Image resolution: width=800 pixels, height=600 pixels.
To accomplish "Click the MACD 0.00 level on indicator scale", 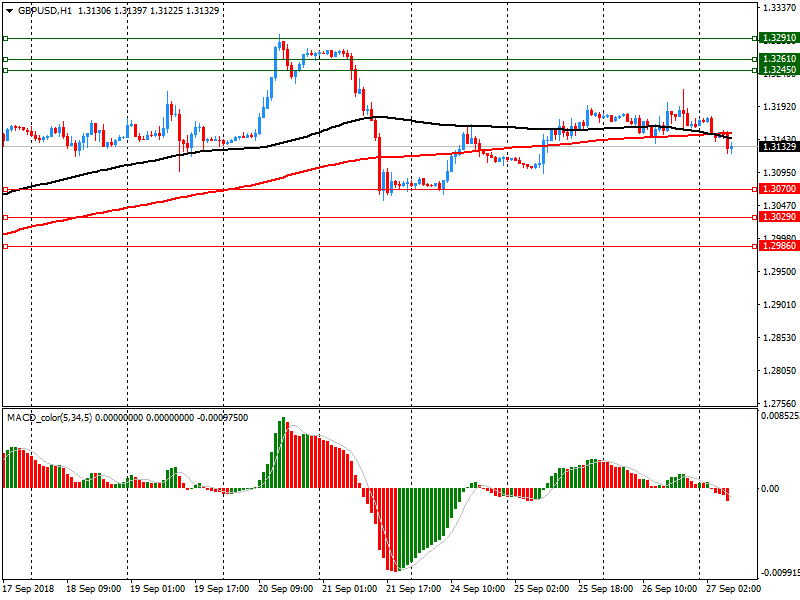I will (771, 489).
